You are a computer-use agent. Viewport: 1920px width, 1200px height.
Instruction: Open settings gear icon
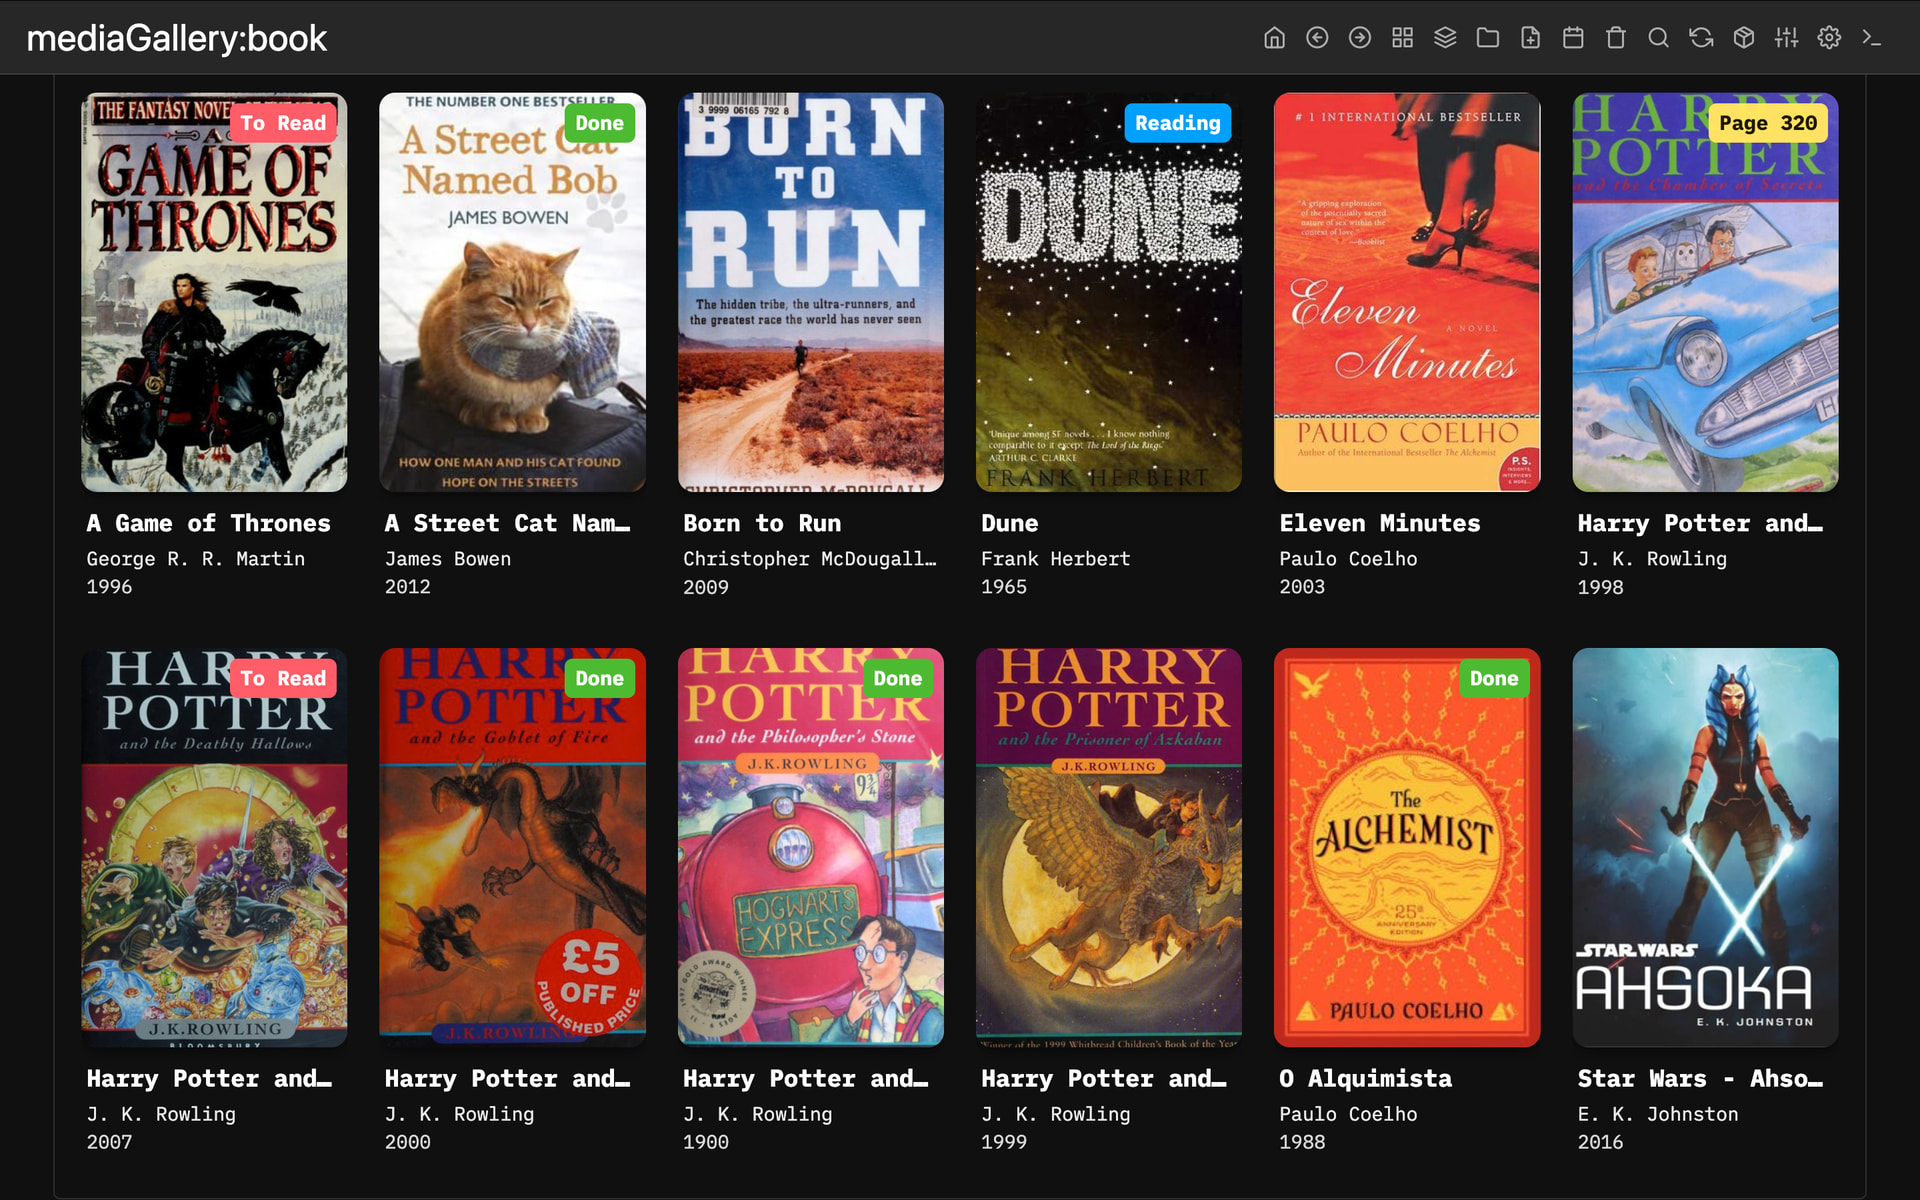click(x=1829, y=38)
